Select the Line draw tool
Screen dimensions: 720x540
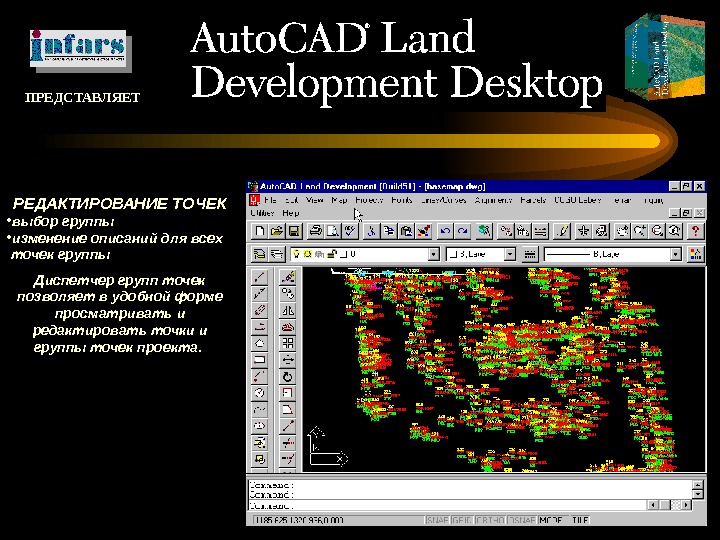click(259, 276)
